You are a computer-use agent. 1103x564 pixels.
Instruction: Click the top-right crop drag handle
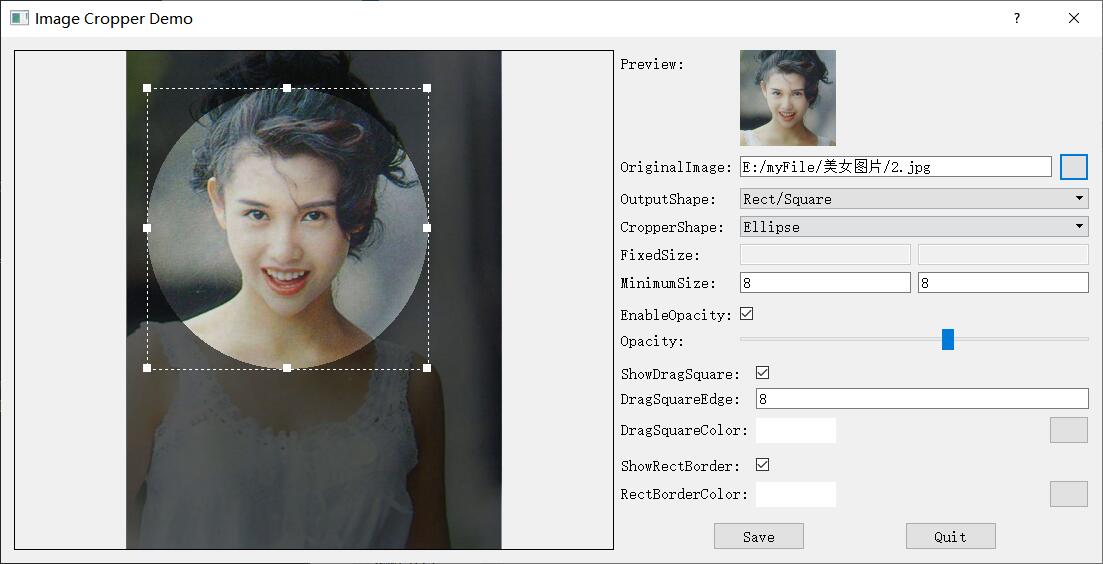point(427,88)
